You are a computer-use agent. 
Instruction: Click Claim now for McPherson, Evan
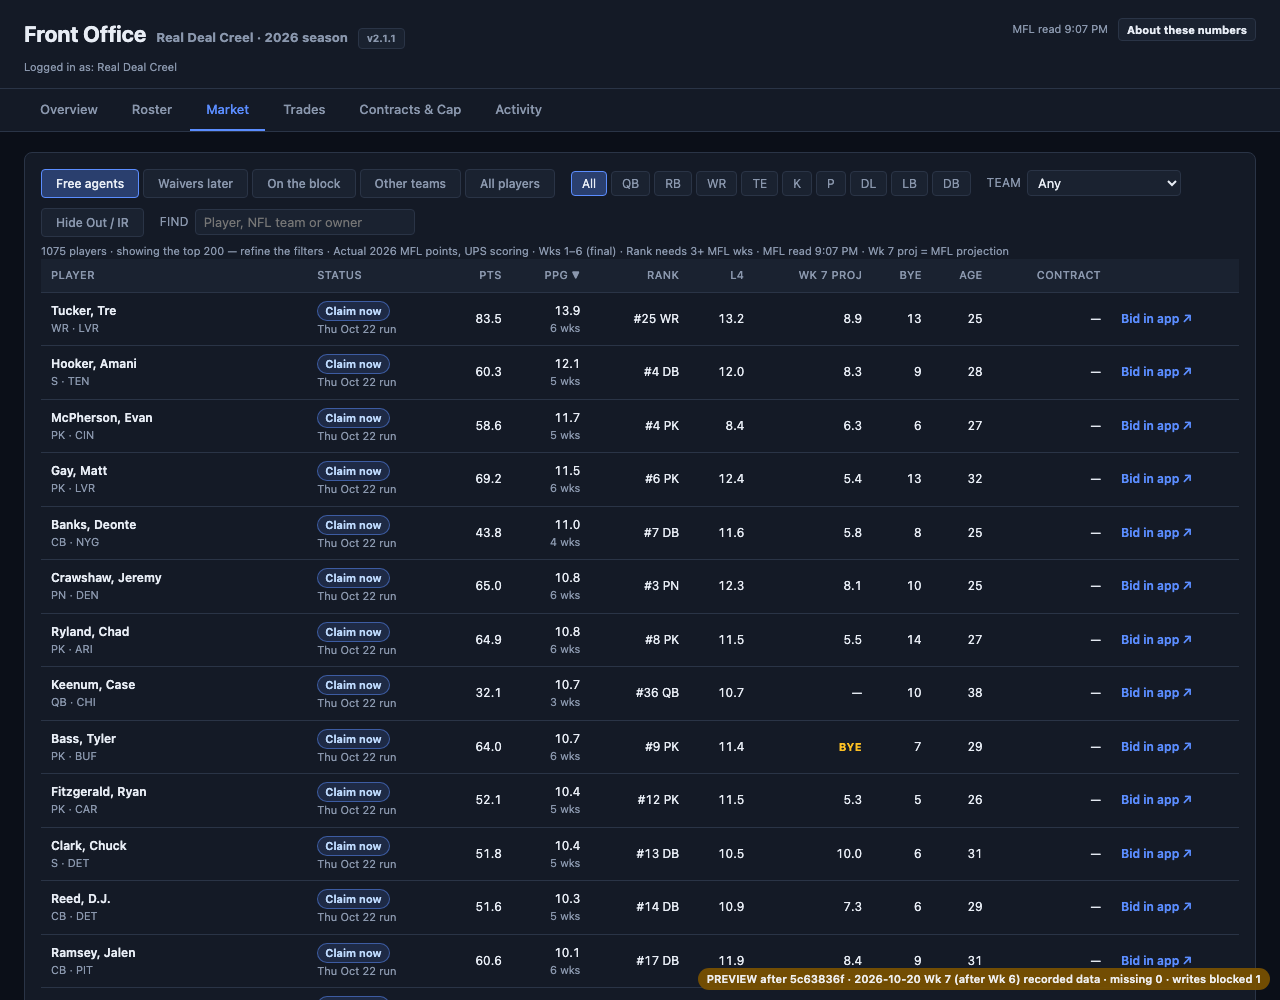coord(353,418)
